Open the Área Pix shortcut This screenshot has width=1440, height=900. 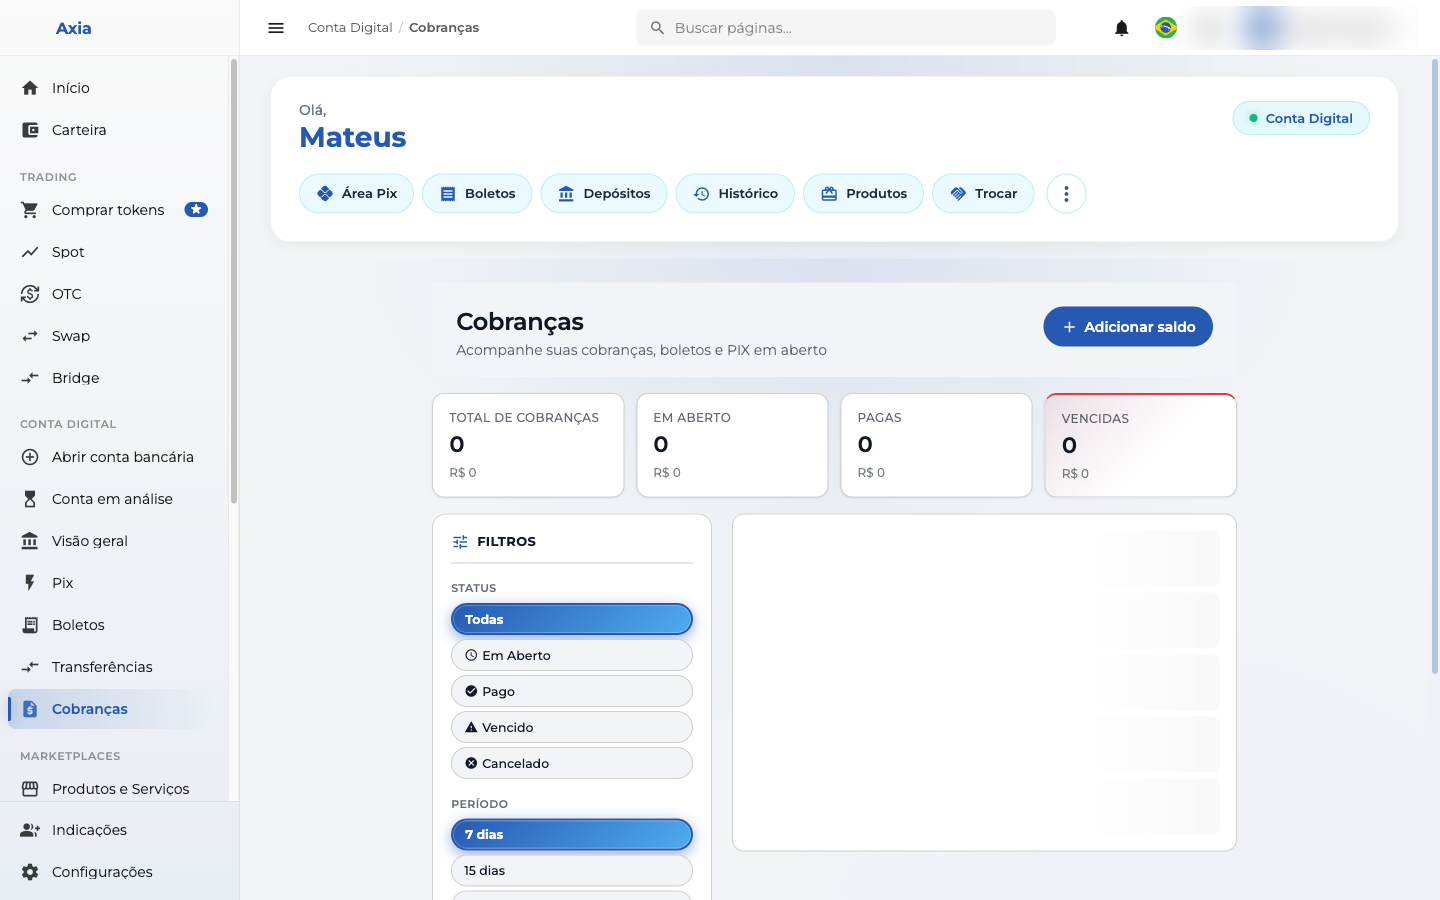(356, 194)
